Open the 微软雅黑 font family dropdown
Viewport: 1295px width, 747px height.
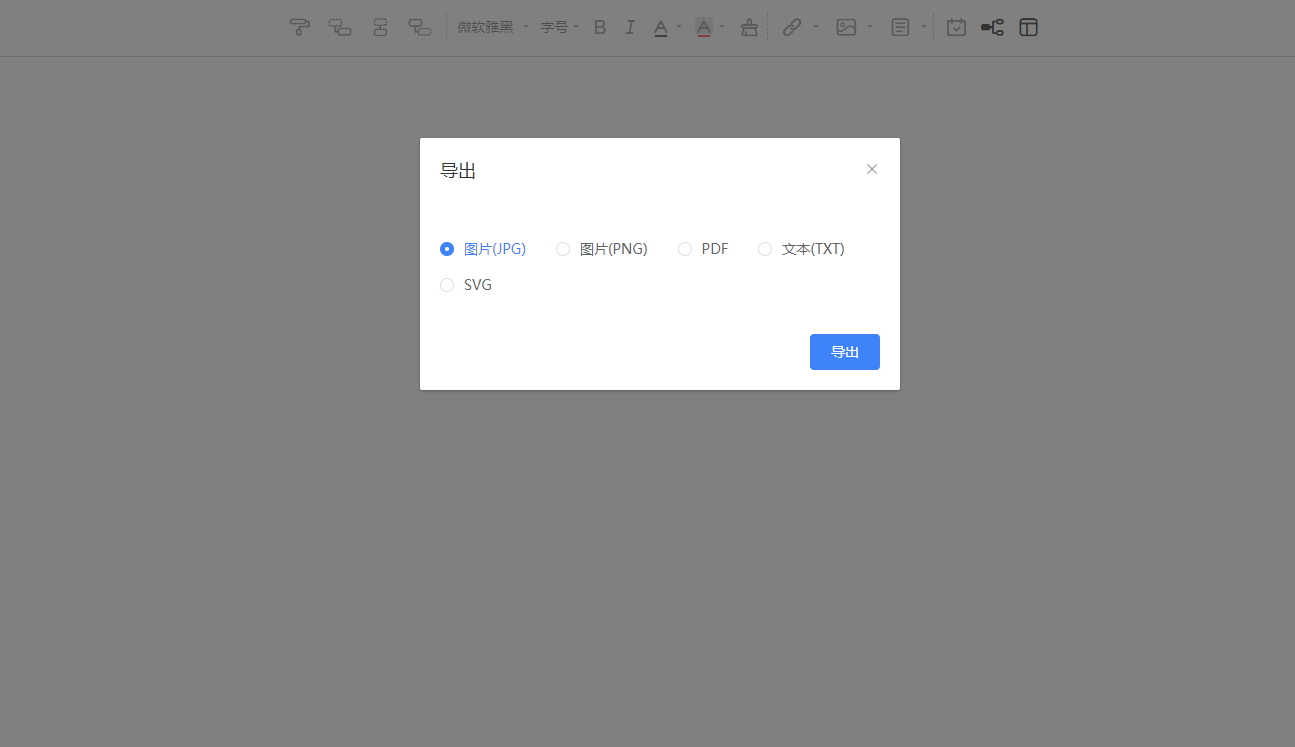[x=492, y=27]
